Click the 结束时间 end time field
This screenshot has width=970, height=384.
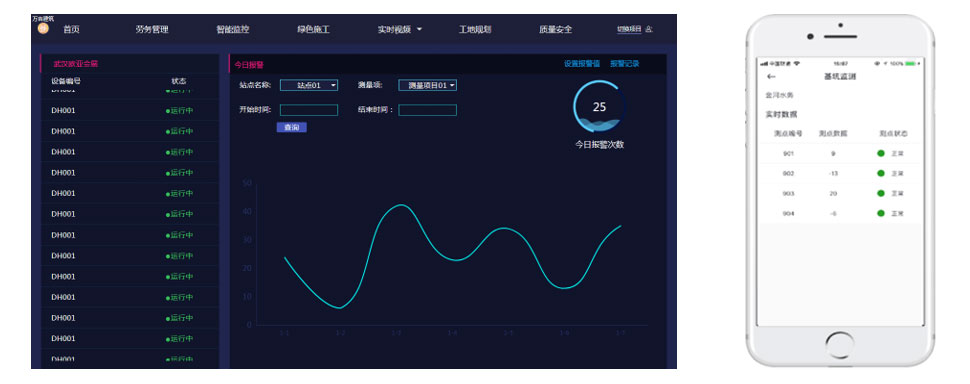pos(427,110)
